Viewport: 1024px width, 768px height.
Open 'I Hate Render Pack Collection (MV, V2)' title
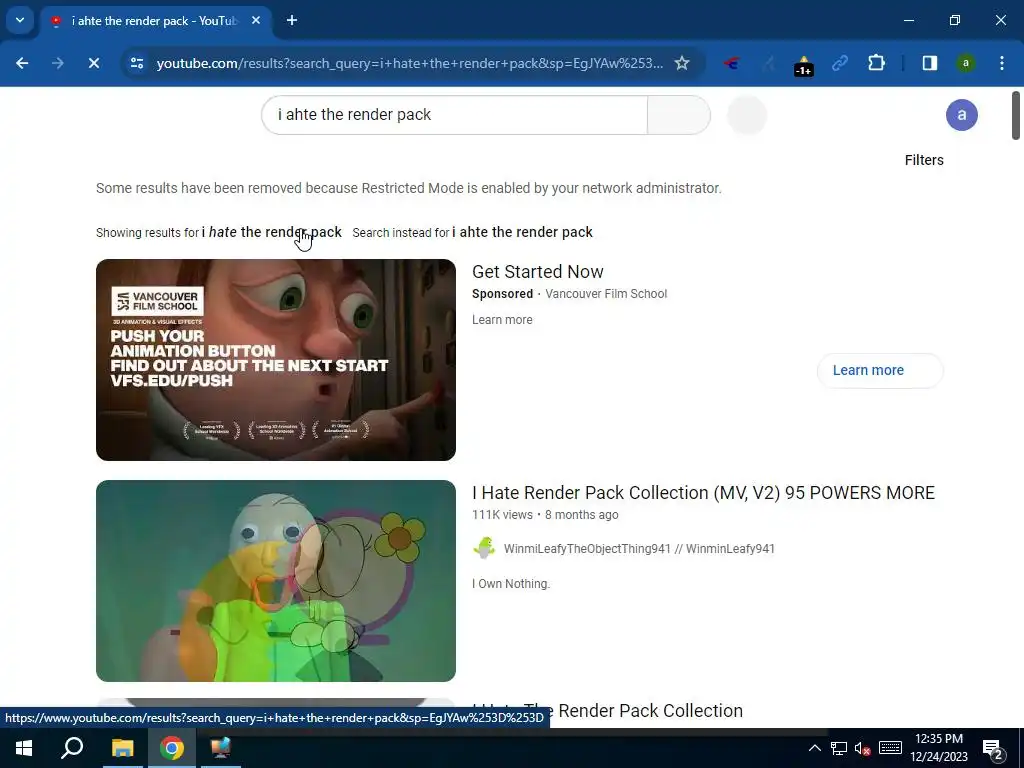pyautogui.click(x=703, y=493)
